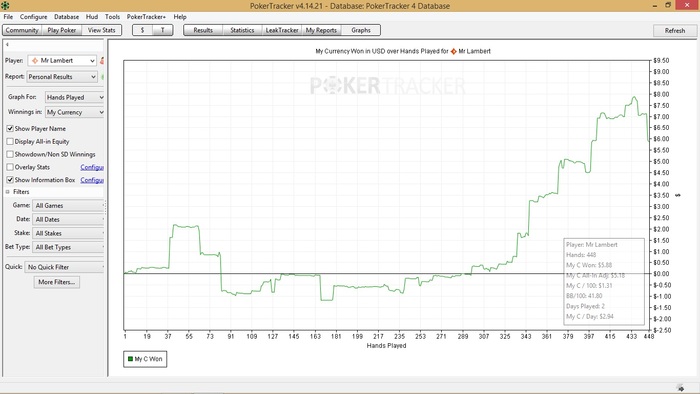Switch to tournaments with the T button
The width and height of the screenshot is (700, 394).
coord(162,30)
